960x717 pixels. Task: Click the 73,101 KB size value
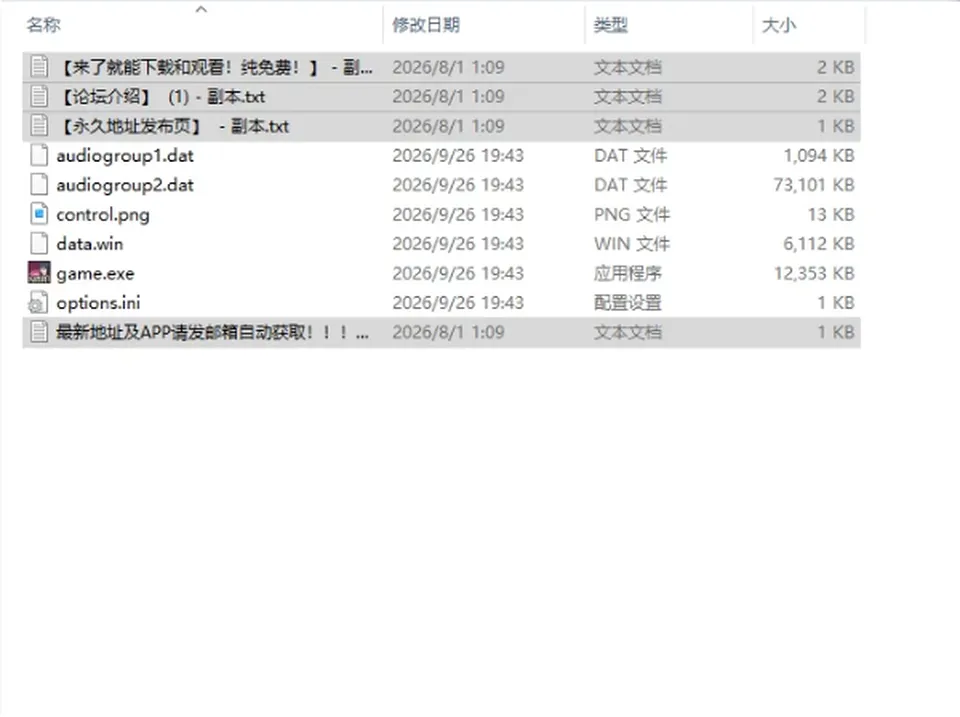pos(814,185)
